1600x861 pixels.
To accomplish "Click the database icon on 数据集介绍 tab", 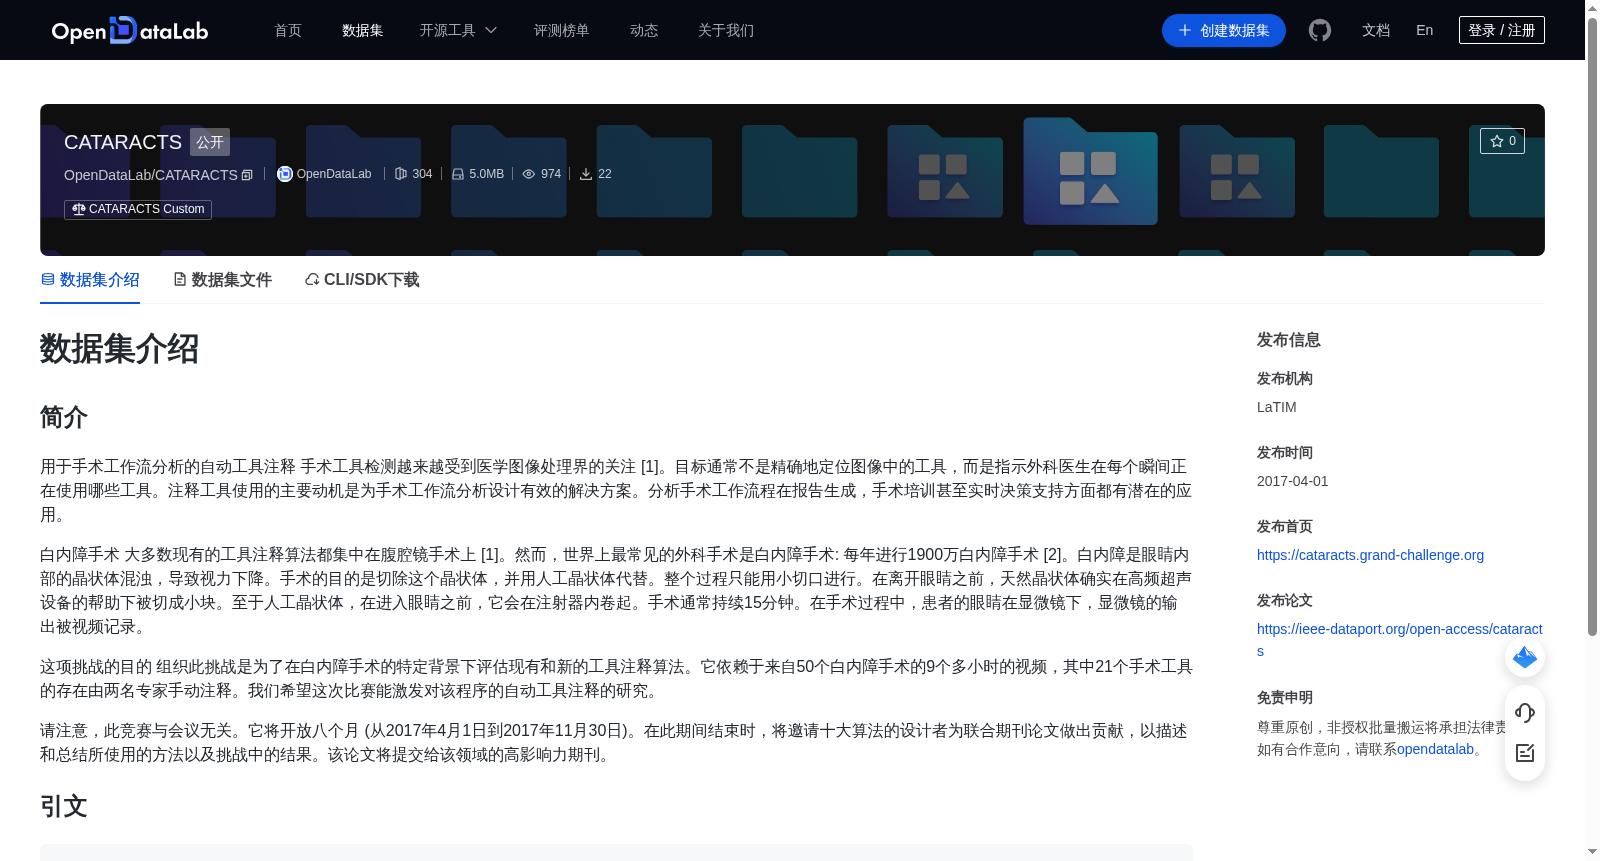I will 48,279.
